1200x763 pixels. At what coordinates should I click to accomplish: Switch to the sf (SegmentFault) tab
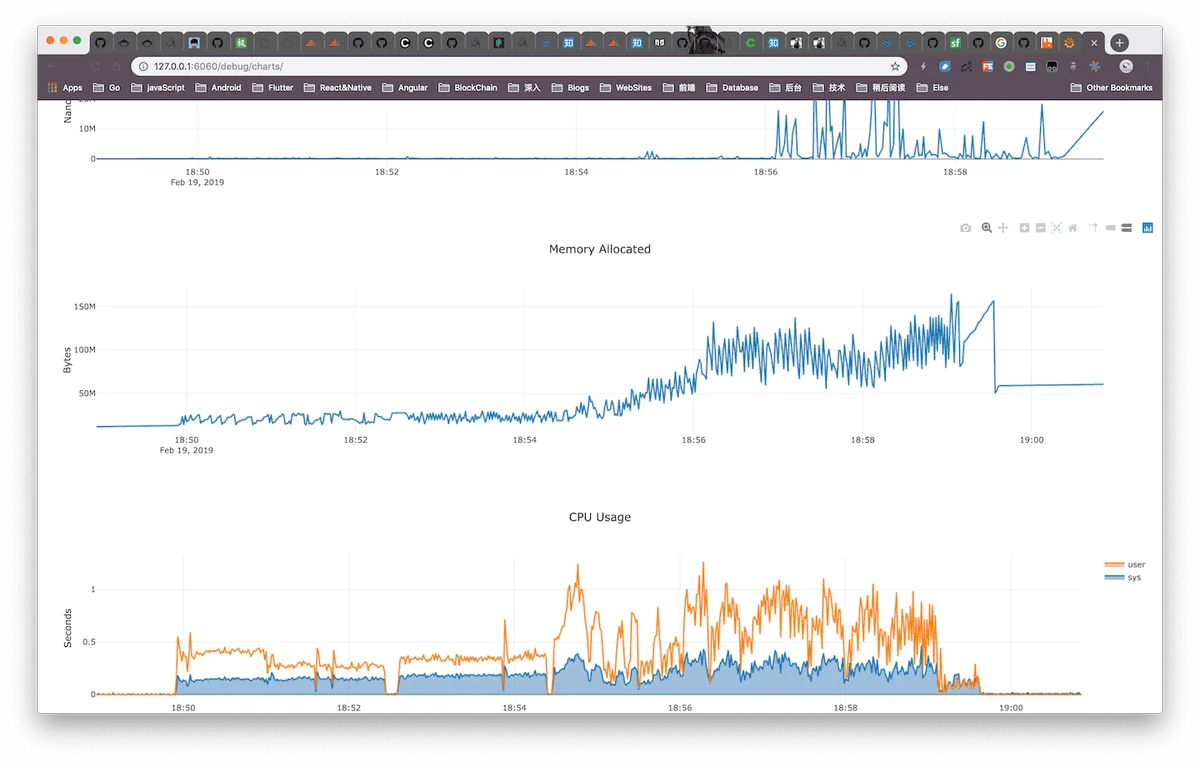click(955, 43)
